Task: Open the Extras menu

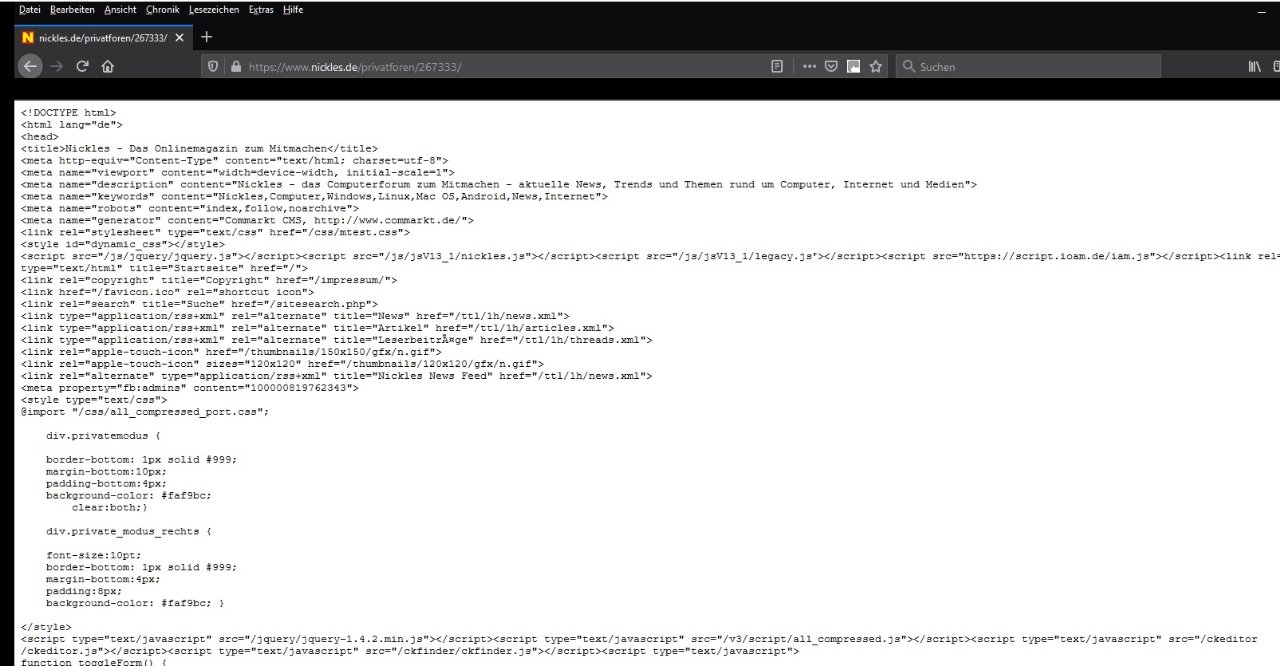Action: (x=262, y=9)
